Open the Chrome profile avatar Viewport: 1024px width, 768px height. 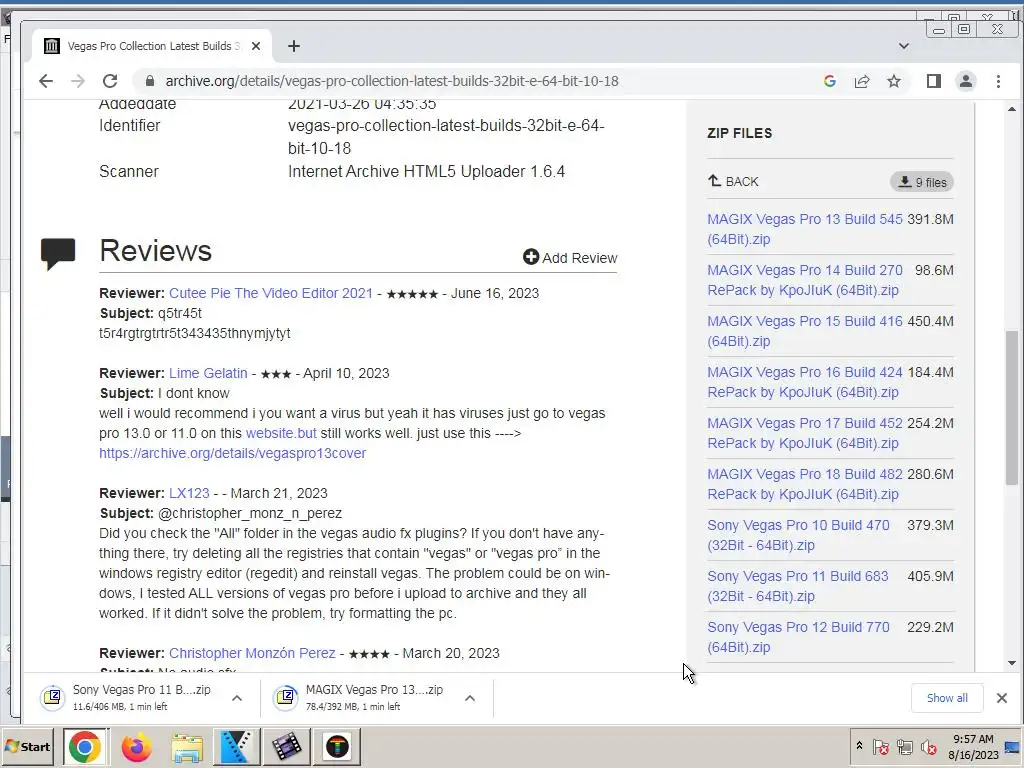[966, 81]
